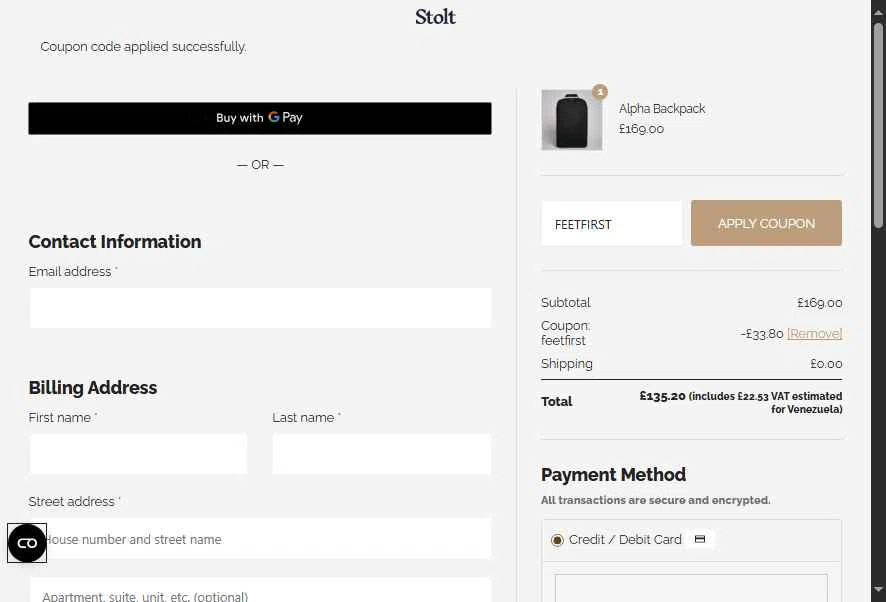Remove the feetfirst coupon
This screenshot has height=602, width=886.
coord(814,334)
